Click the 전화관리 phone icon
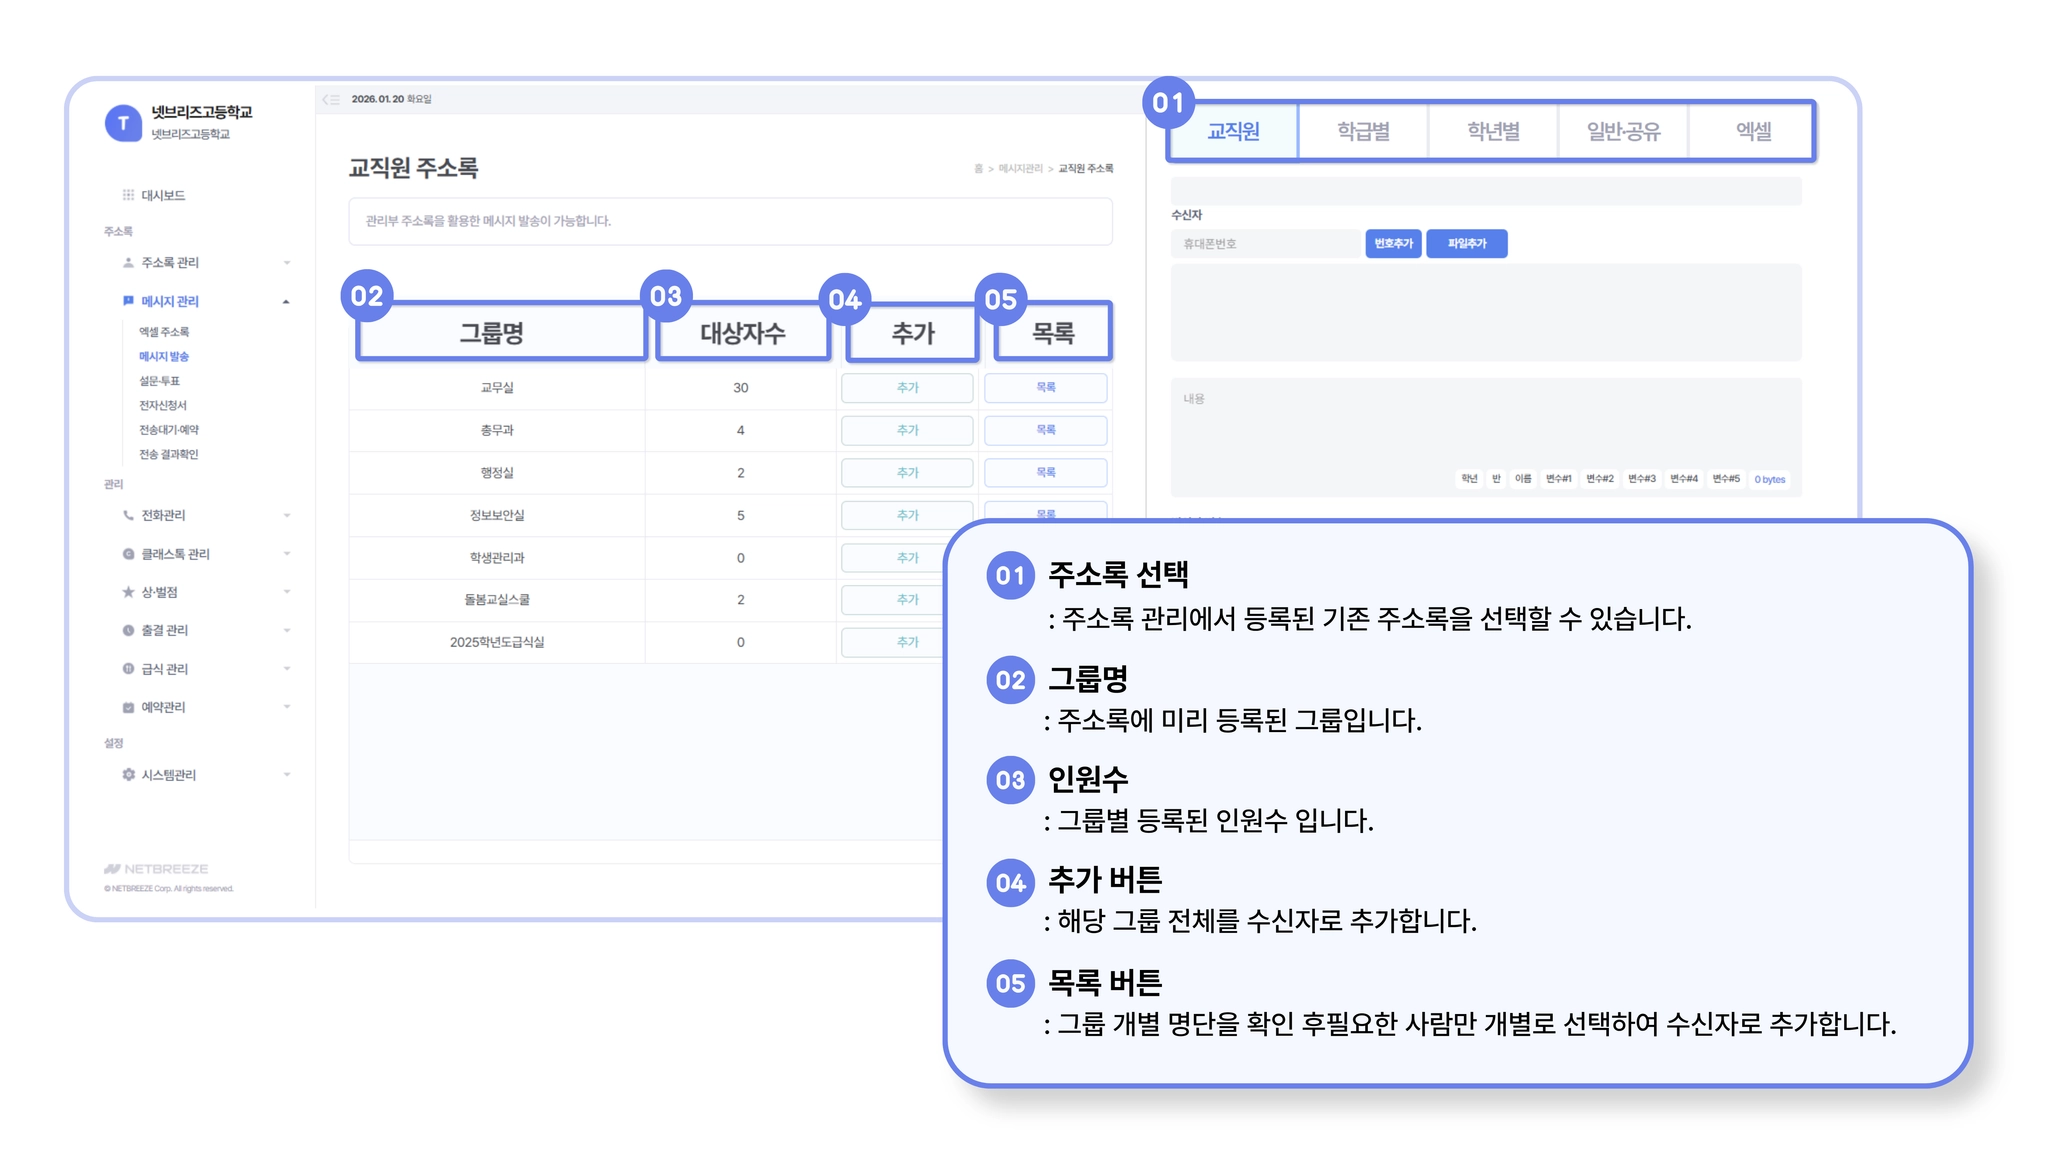 [128, 515]
